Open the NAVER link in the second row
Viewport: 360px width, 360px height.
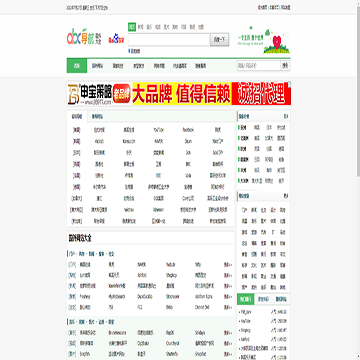point(158,141)
